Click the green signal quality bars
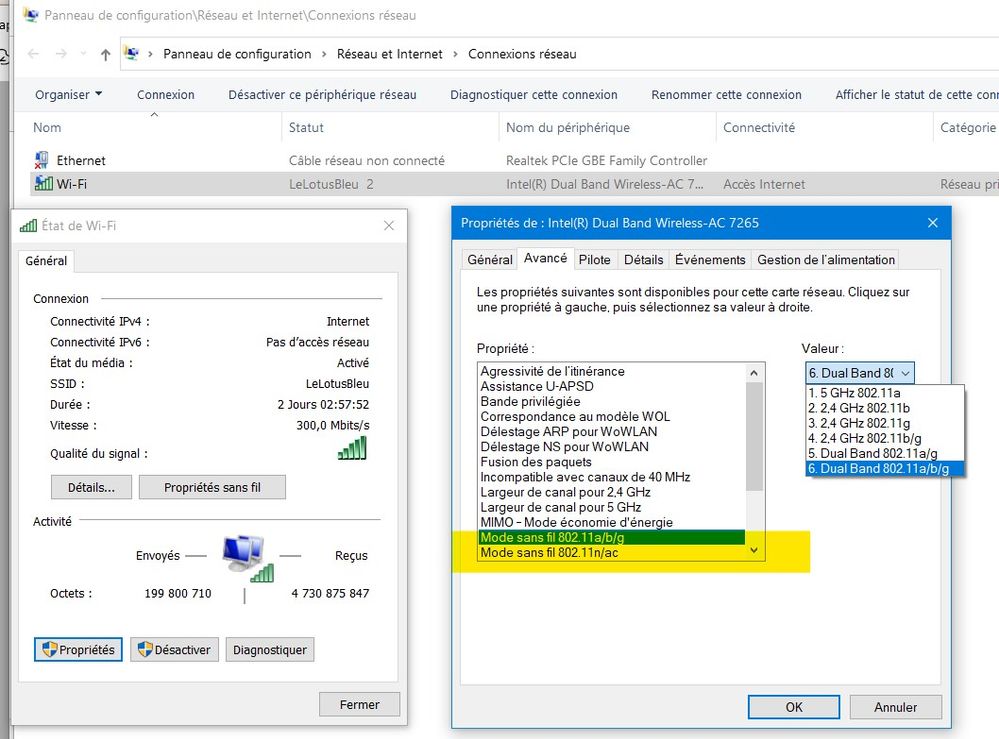Viewport: 999px width, 739px height. 352,448
